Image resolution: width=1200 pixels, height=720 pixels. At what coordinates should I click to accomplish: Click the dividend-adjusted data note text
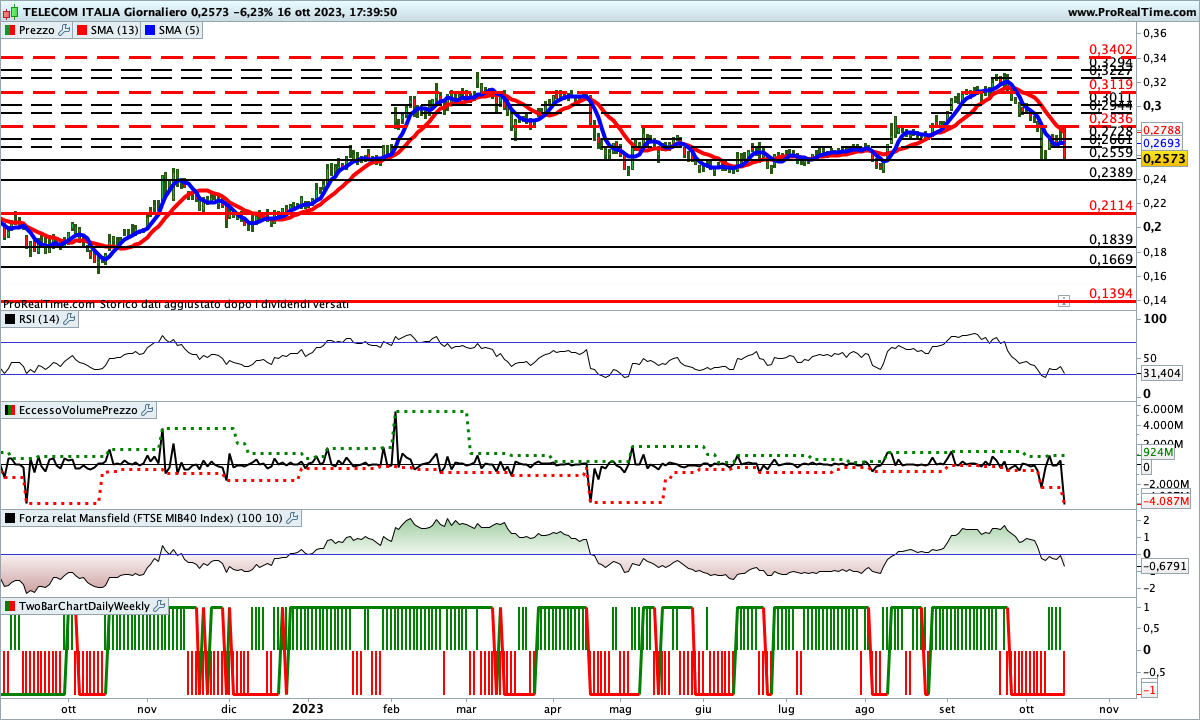coord(176,303)
